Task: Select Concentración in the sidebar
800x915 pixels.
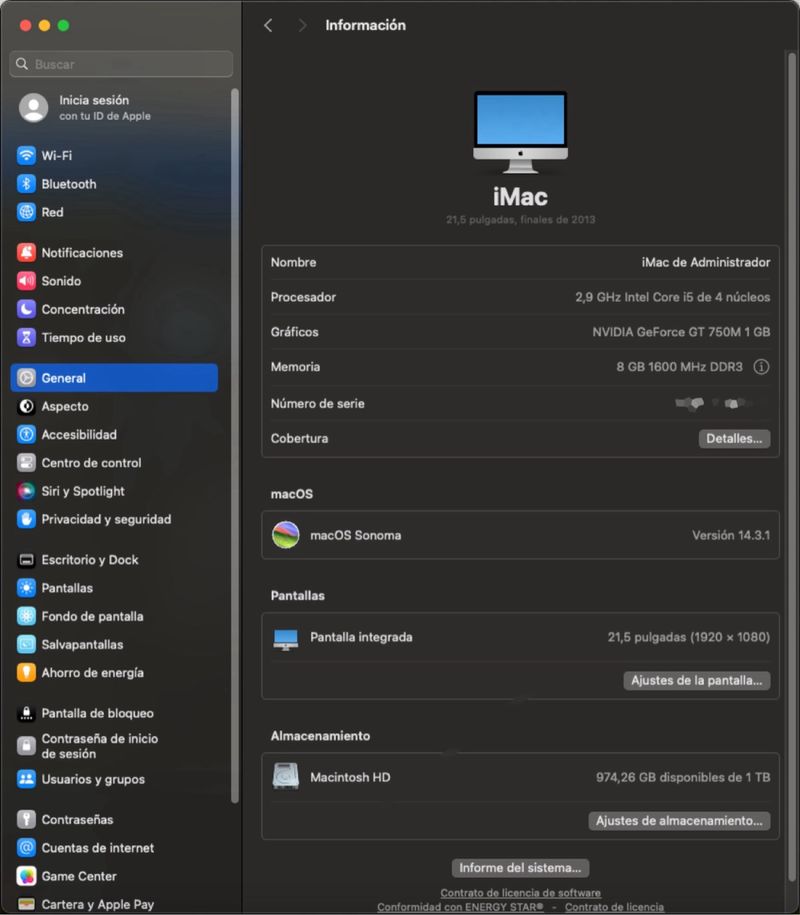Action: tap(114, 309)
